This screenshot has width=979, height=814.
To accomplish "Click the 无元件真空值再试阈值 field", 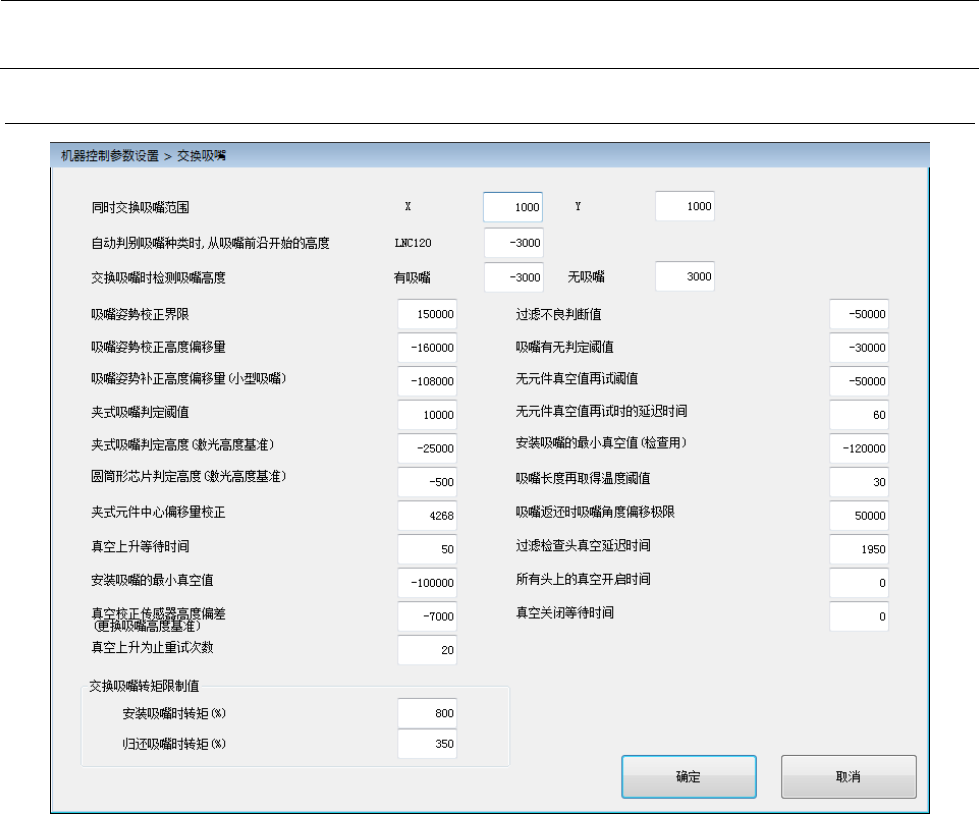I will click(x=858, y=381).
